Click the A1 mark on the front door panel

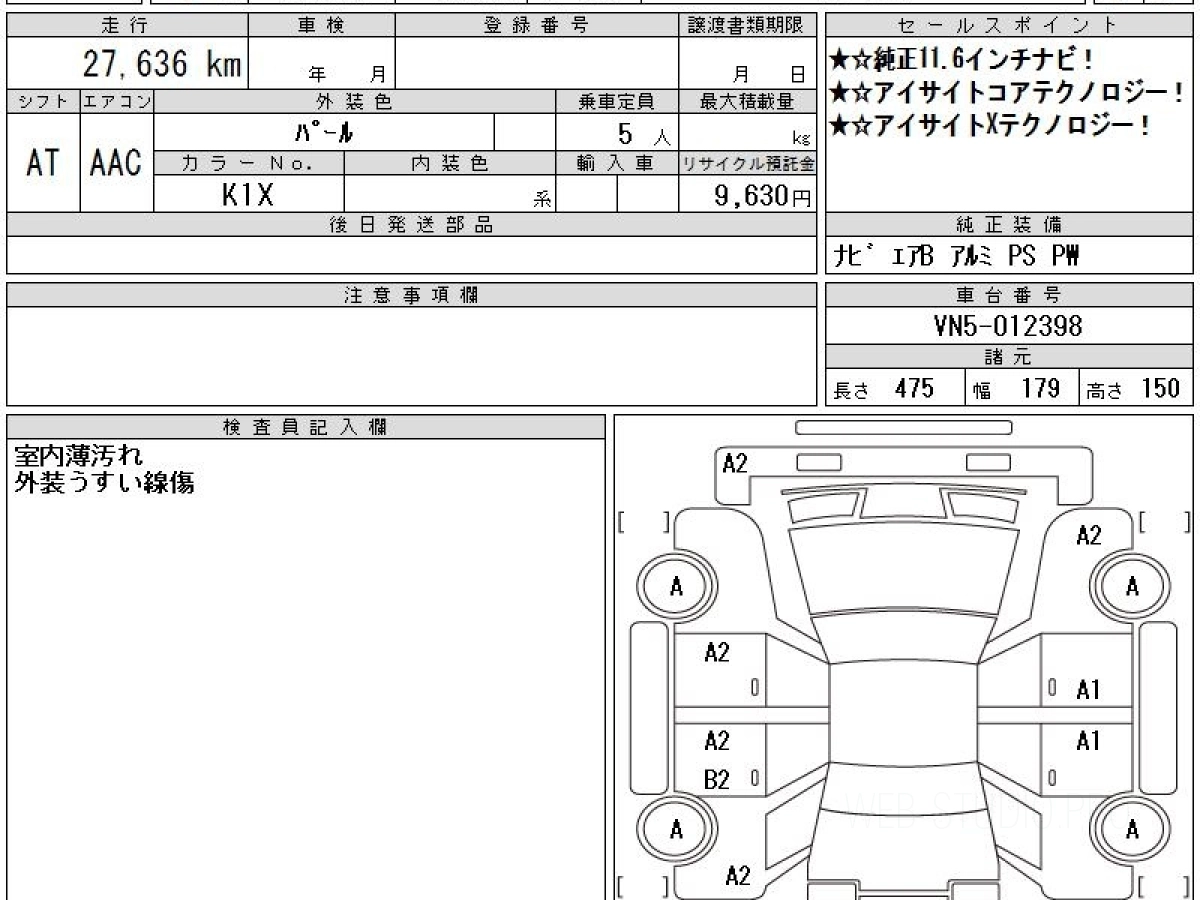[1088, 689]
